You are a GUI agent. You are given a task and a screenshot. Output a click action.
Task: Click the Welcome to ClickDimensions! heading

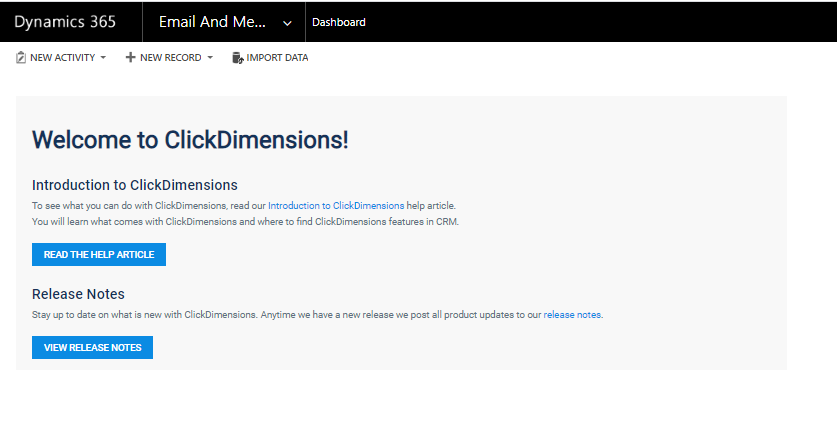(190, 140)
